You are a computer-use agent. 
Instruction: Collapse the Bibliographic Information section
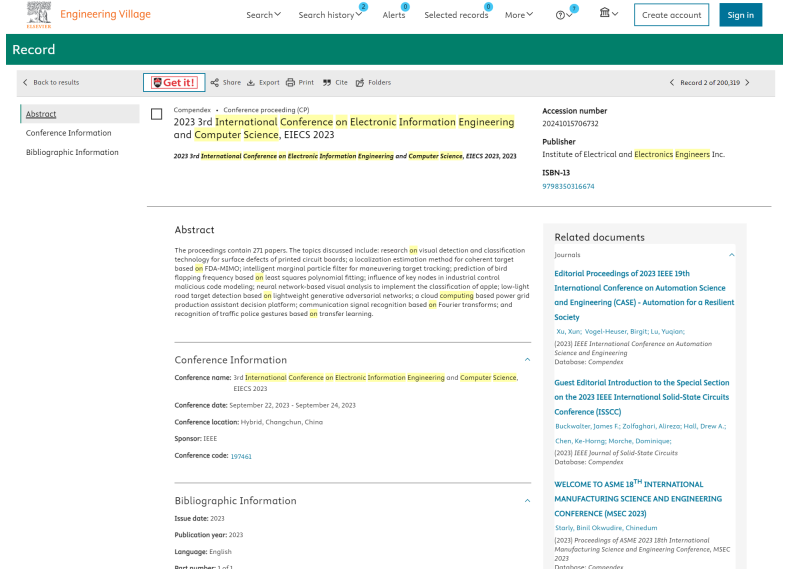click(x=527, y=501)
